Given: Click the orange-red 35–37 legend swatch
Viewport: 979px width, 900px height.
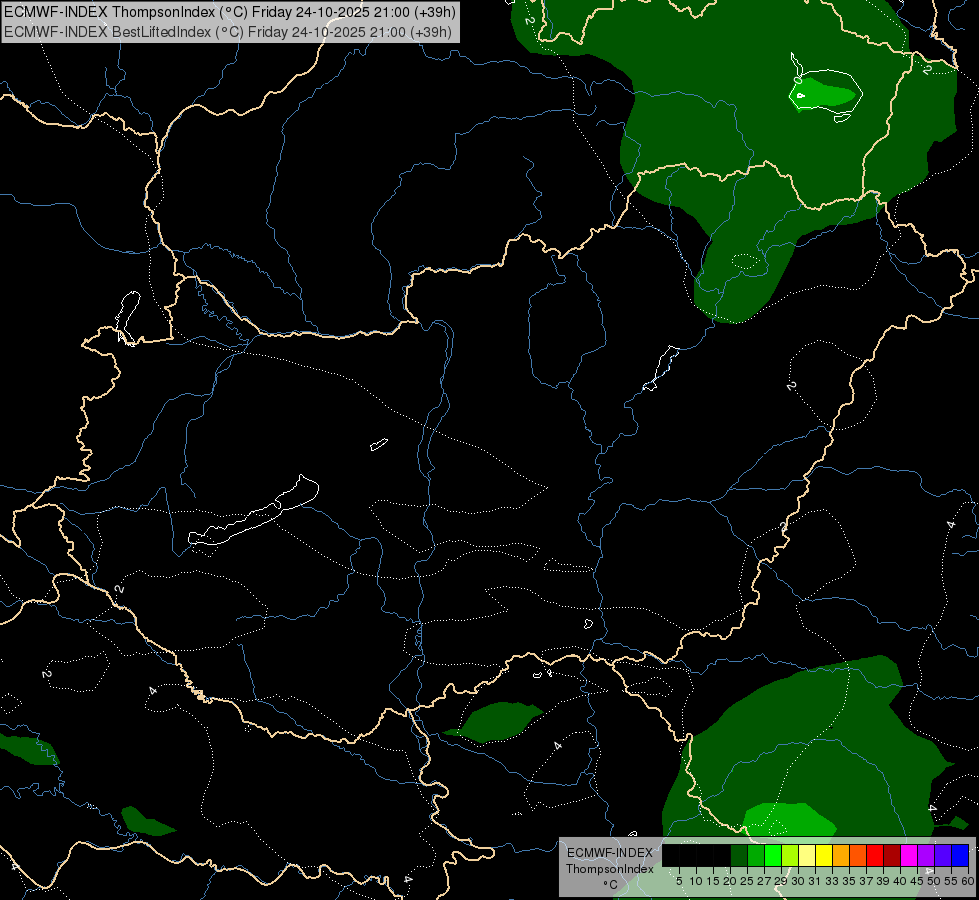Looking at the screenshot, I should click(x=858, y=855).
